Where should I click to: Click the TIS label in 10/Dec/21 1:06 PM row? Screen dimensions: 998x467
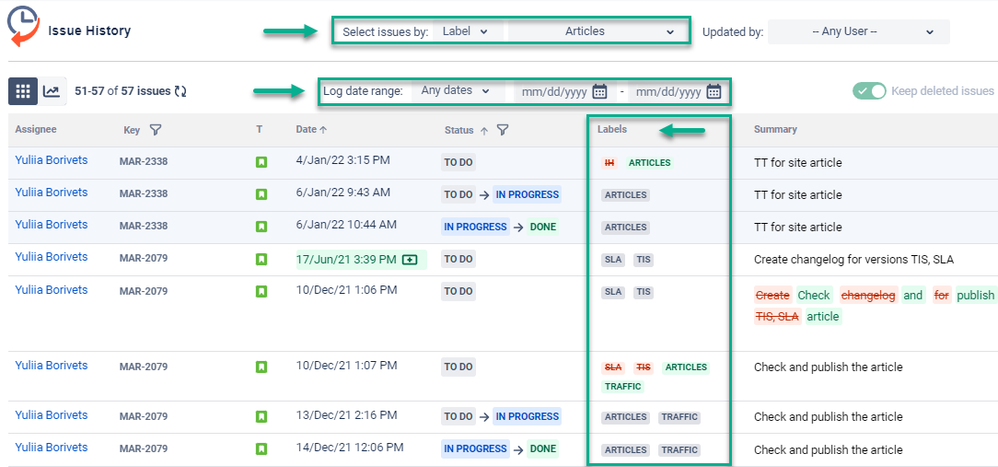[x=644, y=292]
